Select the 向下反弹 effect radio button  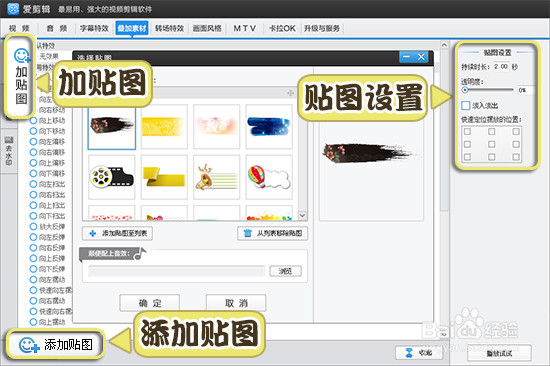tap(33, 269)
